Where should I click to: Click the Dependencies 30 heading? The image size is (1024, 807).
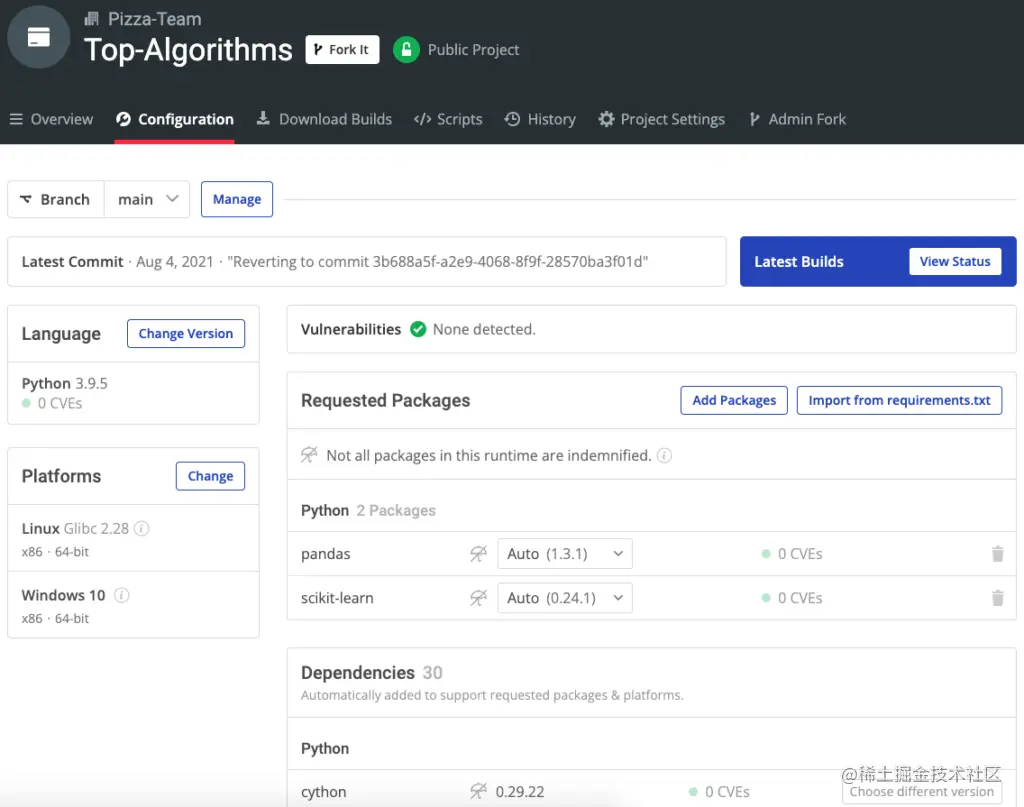pyautogui.click(x=372, y=672)
